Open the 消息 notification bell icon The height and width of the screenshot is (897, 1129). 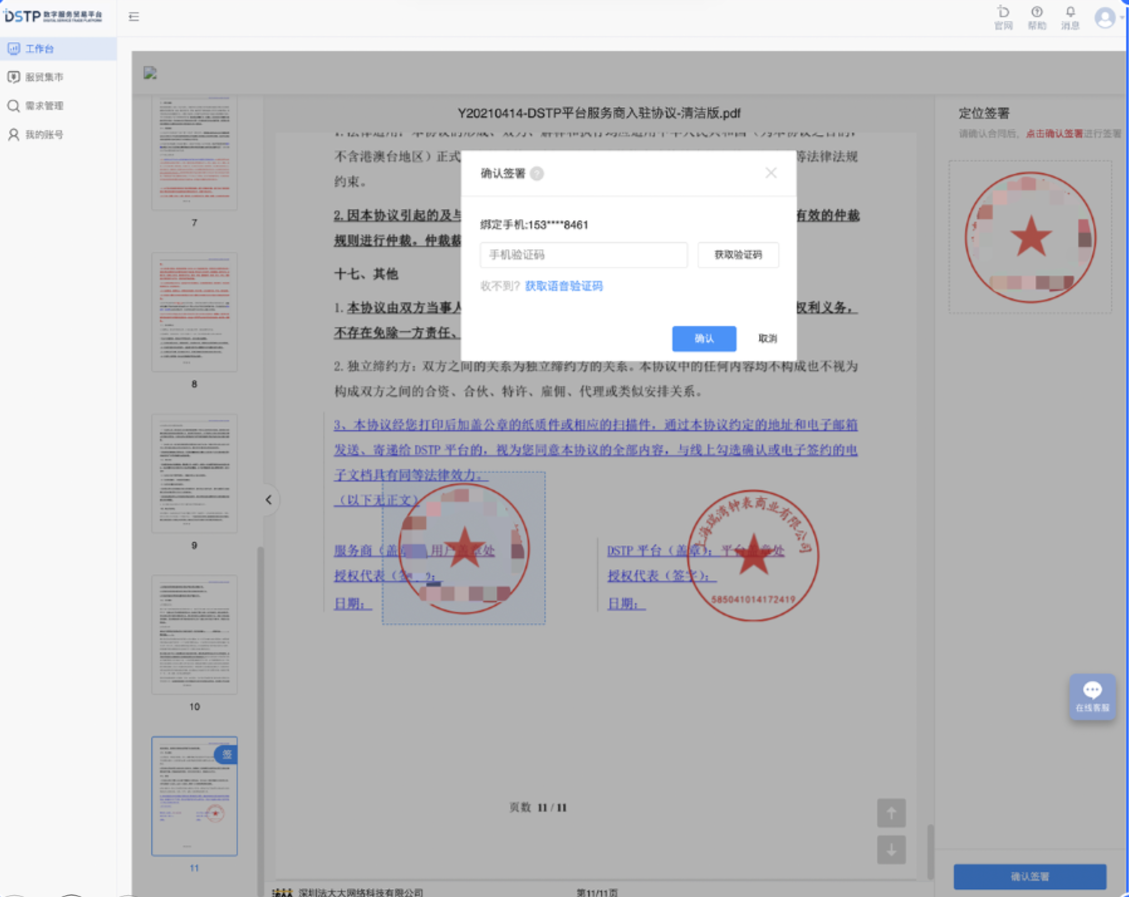(x=1068, y=17)
